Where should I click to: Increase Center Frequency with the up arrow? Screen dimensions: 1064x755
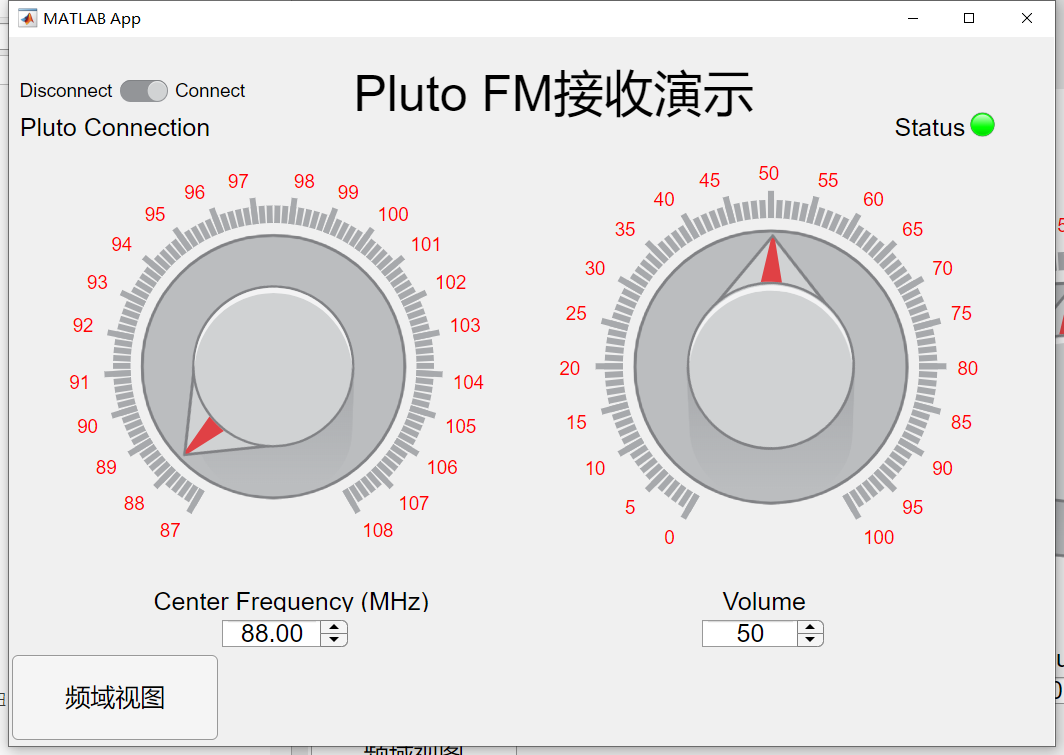click(334, 627)
